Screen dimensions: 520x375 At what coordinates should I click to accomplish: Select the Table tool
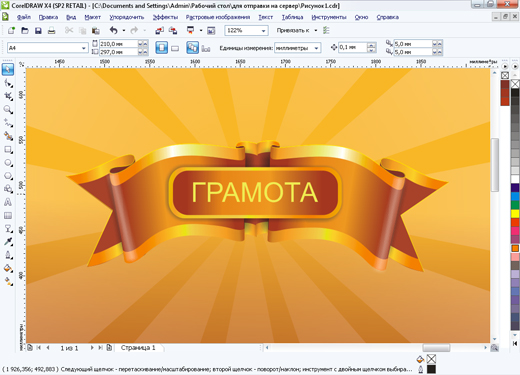coord(8,216)
